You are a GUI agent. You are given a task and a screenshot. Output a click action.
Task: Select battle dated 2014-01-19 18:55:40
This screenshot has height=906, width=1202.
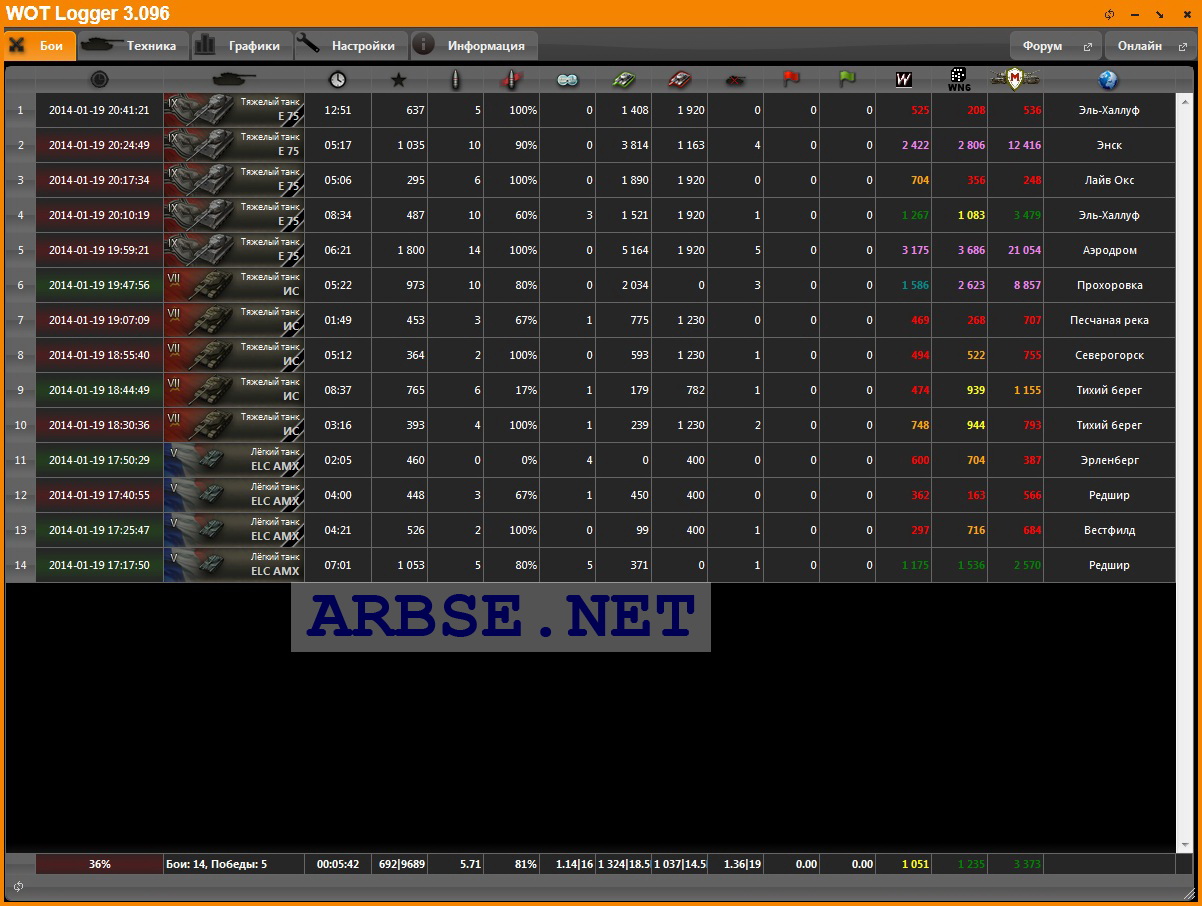(99, 355)
